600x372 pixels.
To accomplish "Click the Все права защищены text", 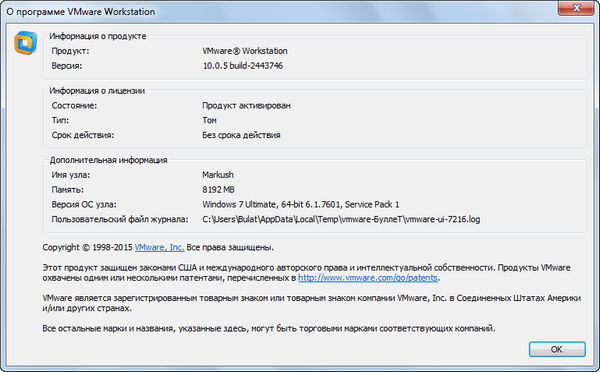I will coord(230,247).
